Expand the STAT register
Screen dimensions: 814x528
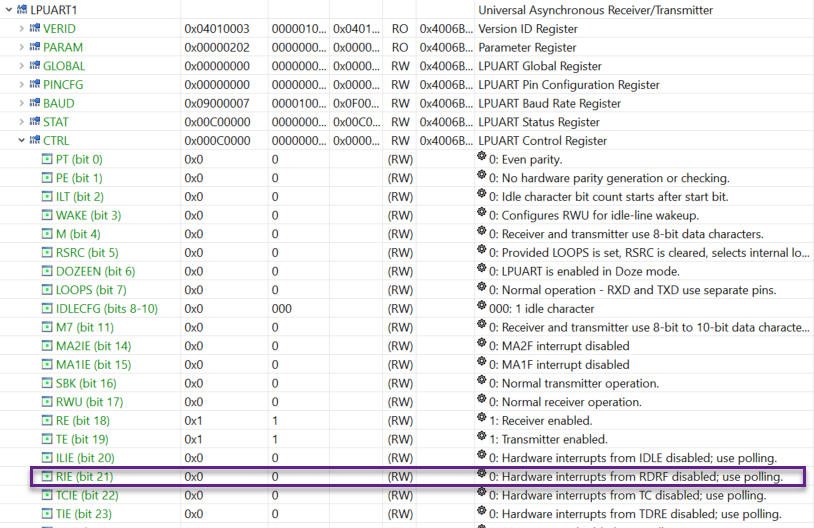21,122
